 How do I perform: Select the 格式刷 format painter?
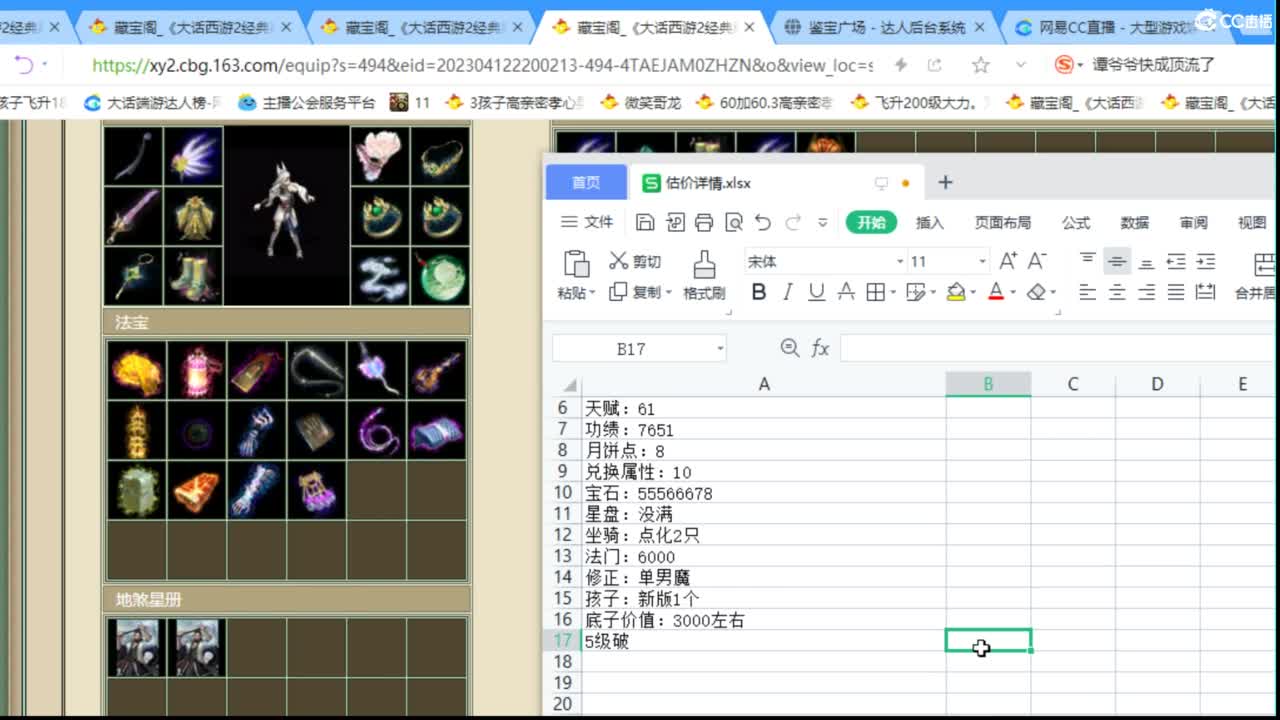pyautogui.click(x=704, y=276)
